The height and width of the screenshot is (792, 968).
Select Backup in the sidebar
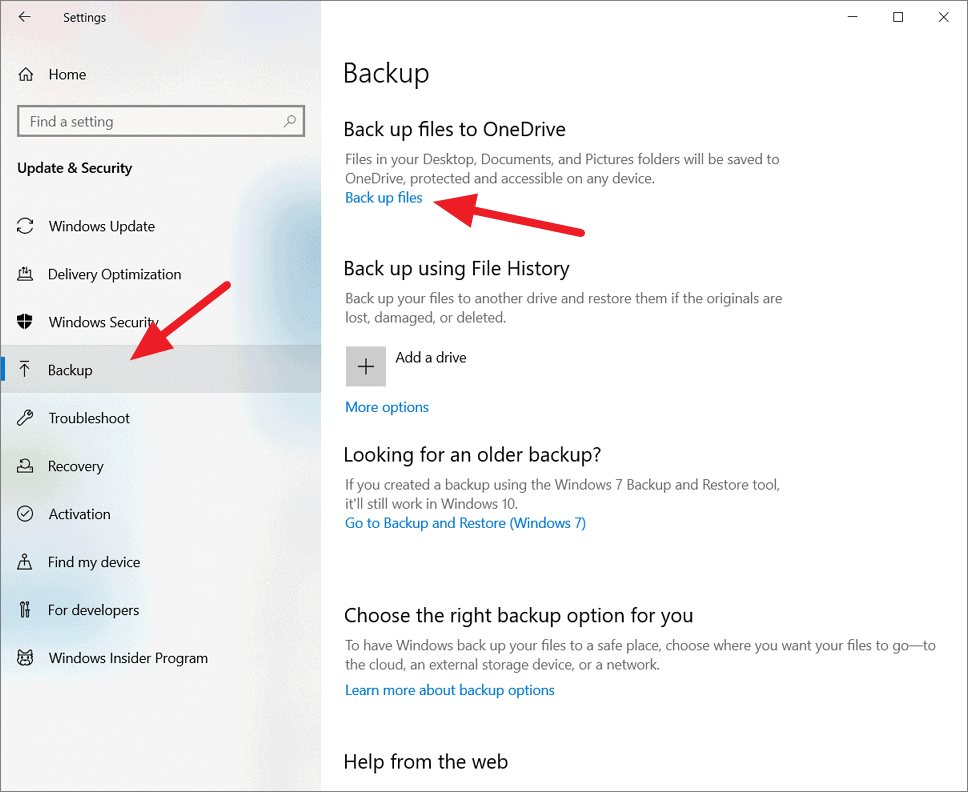[161, 370]
